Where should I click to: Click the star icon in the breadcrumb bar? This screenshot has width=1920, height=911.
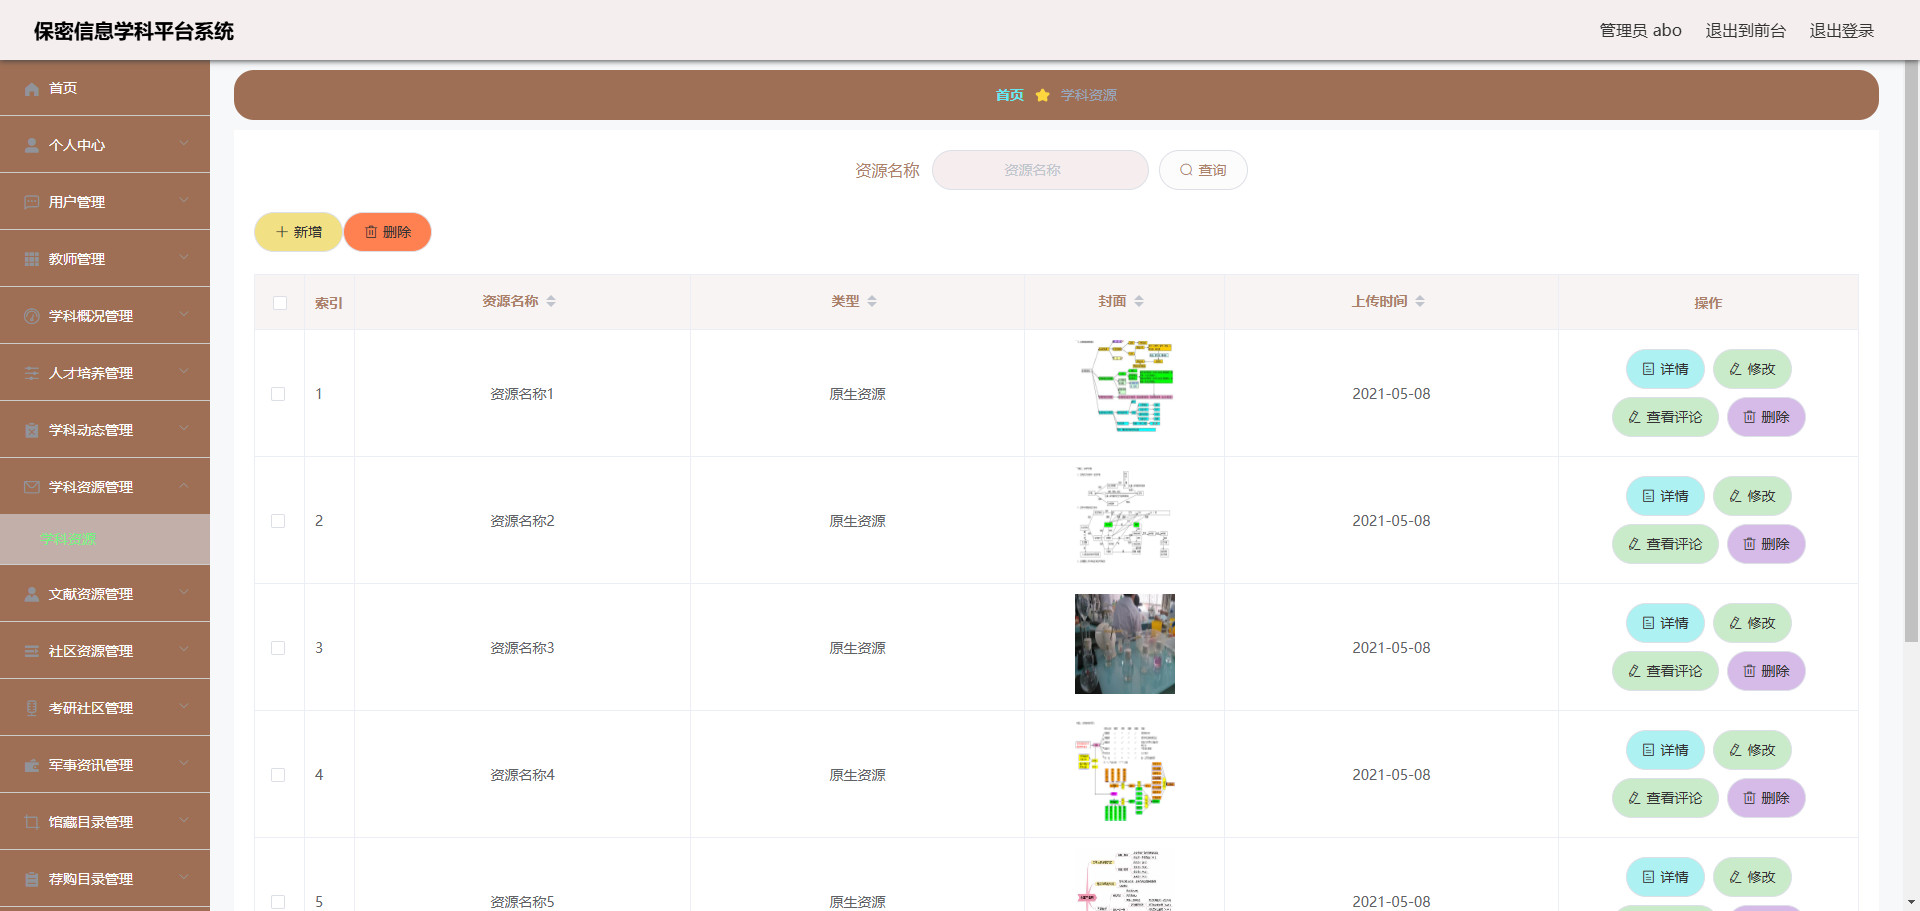1042,95
